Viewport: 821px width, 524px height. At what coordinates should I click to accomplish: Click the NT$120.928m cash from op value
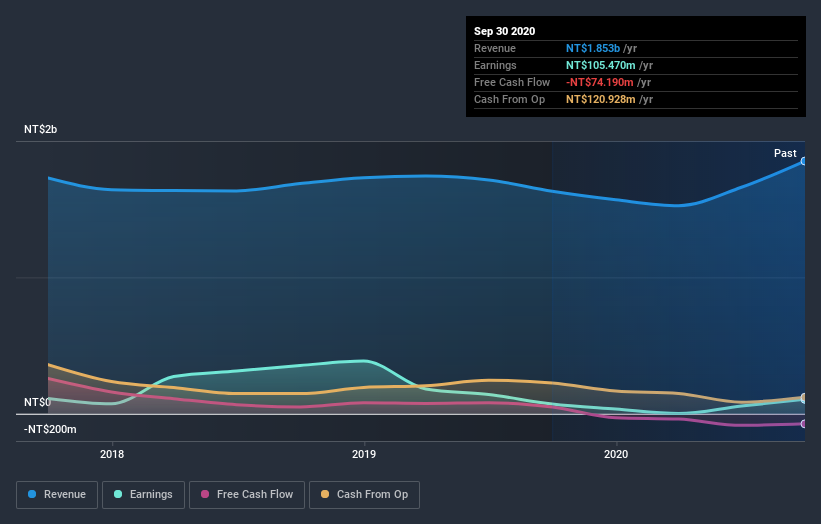click(601, 99)
